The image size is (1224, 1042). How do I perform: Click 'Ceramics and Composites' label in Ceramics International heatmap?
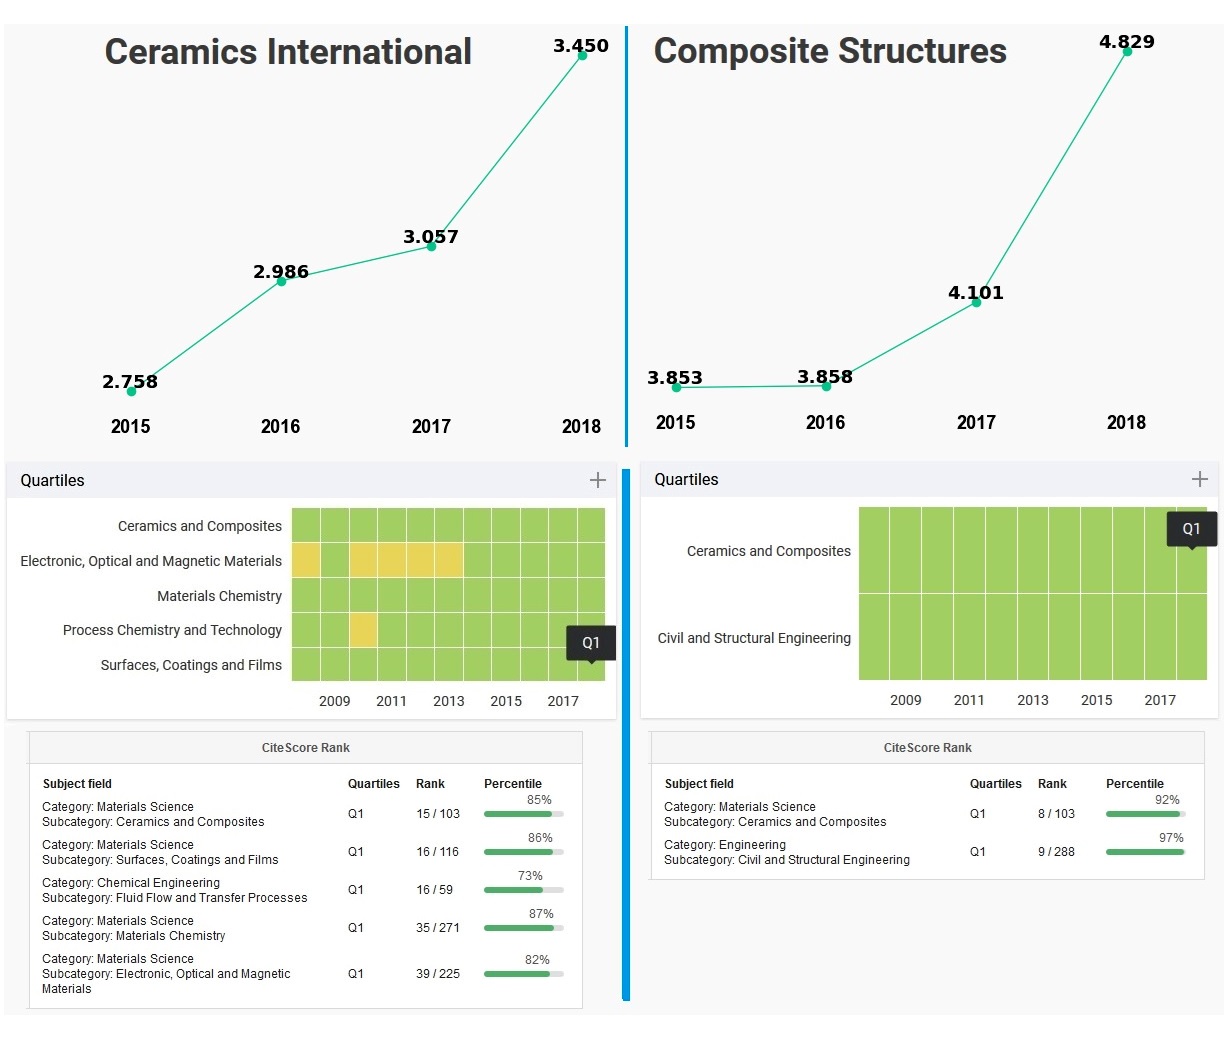200,526
